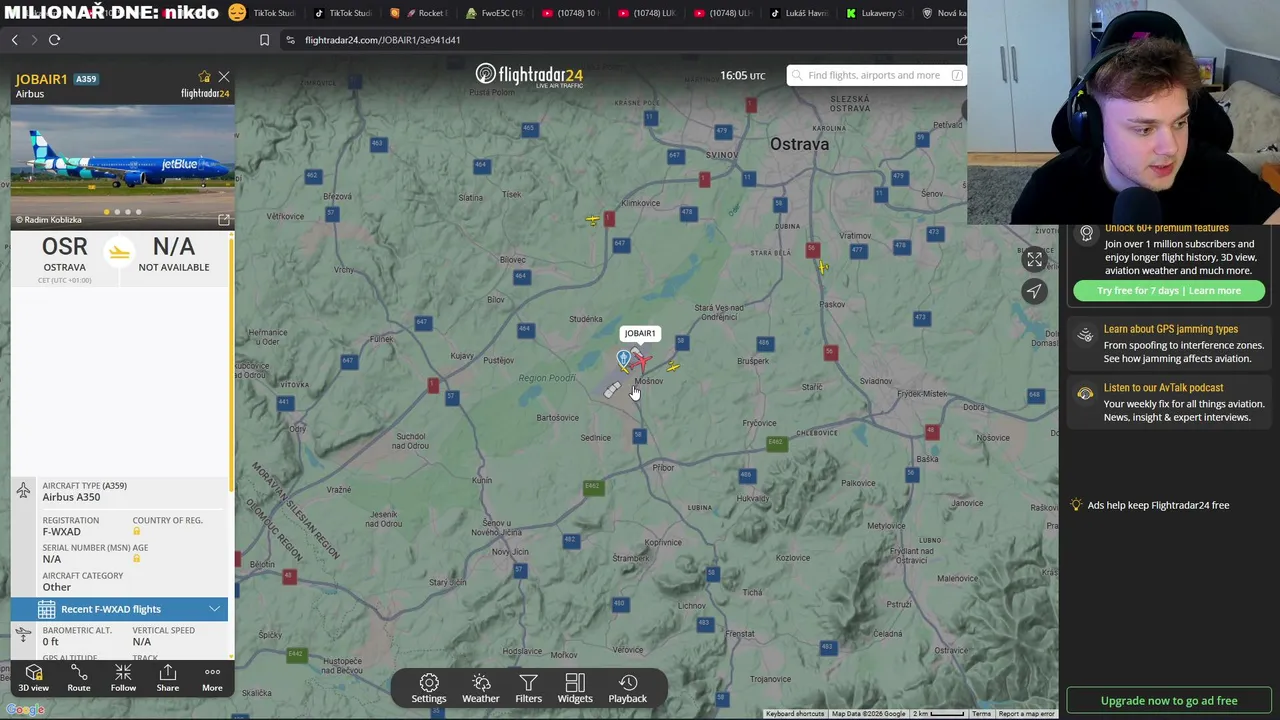Open the 3D view
The image size is (1280, 720).
click(x=33, y=678)
